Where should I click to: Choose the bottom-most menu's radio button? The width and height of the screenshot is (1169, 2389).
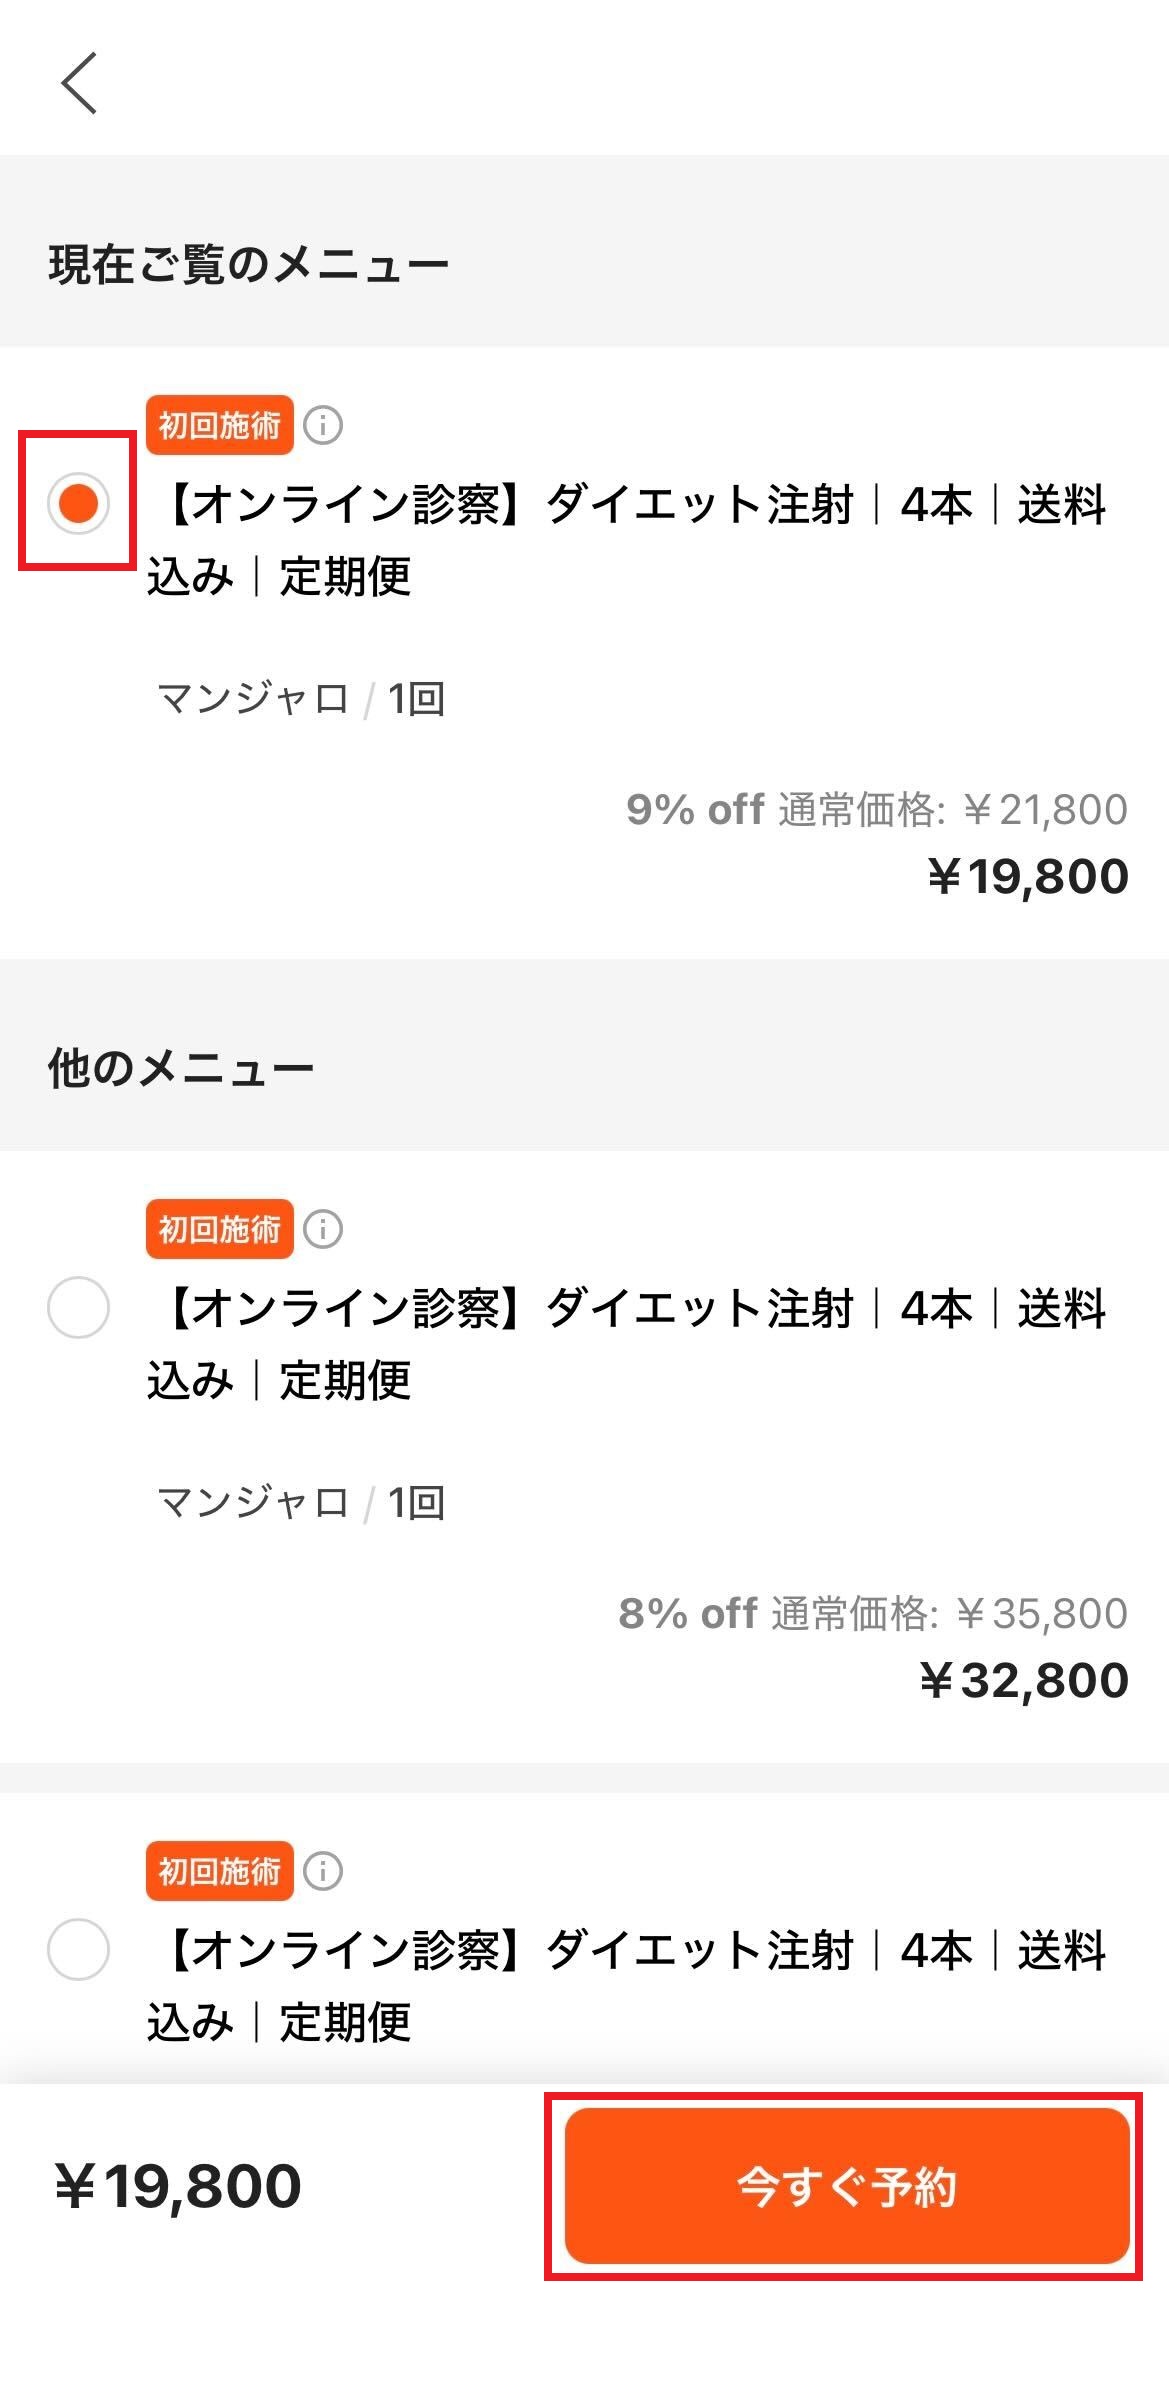pyautogui.click(x=78, y=1949)
